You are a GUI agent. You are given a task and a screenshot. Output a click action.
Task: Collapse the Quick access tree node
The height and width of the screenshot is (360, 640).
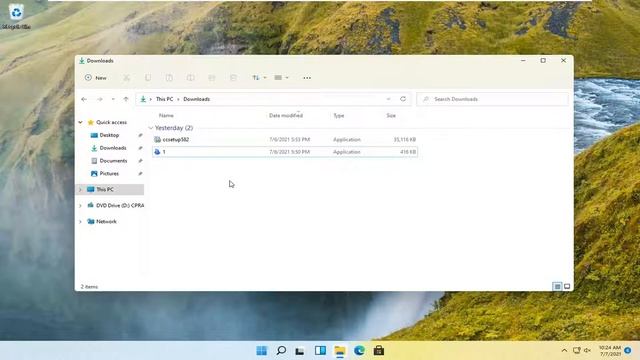click(x=80, y=122)
